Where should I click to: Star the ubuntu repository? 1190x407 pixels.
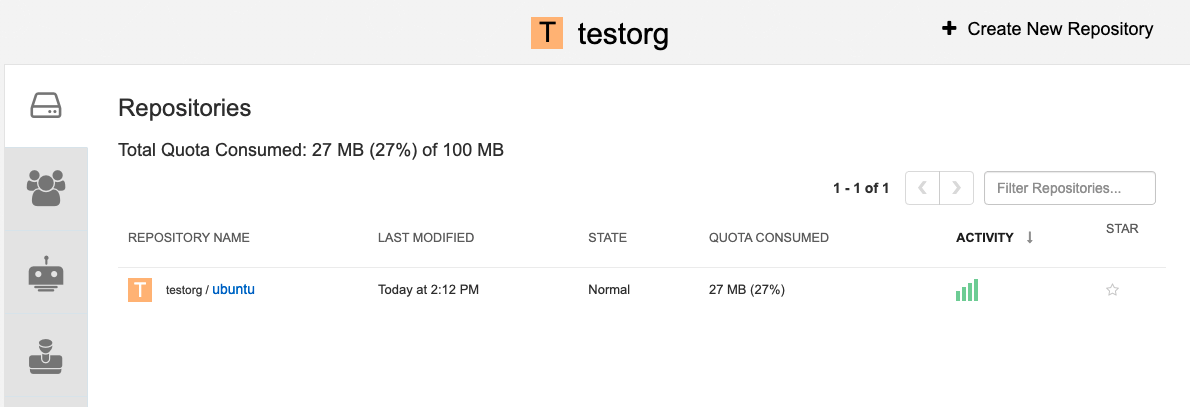coord(1112,290)
